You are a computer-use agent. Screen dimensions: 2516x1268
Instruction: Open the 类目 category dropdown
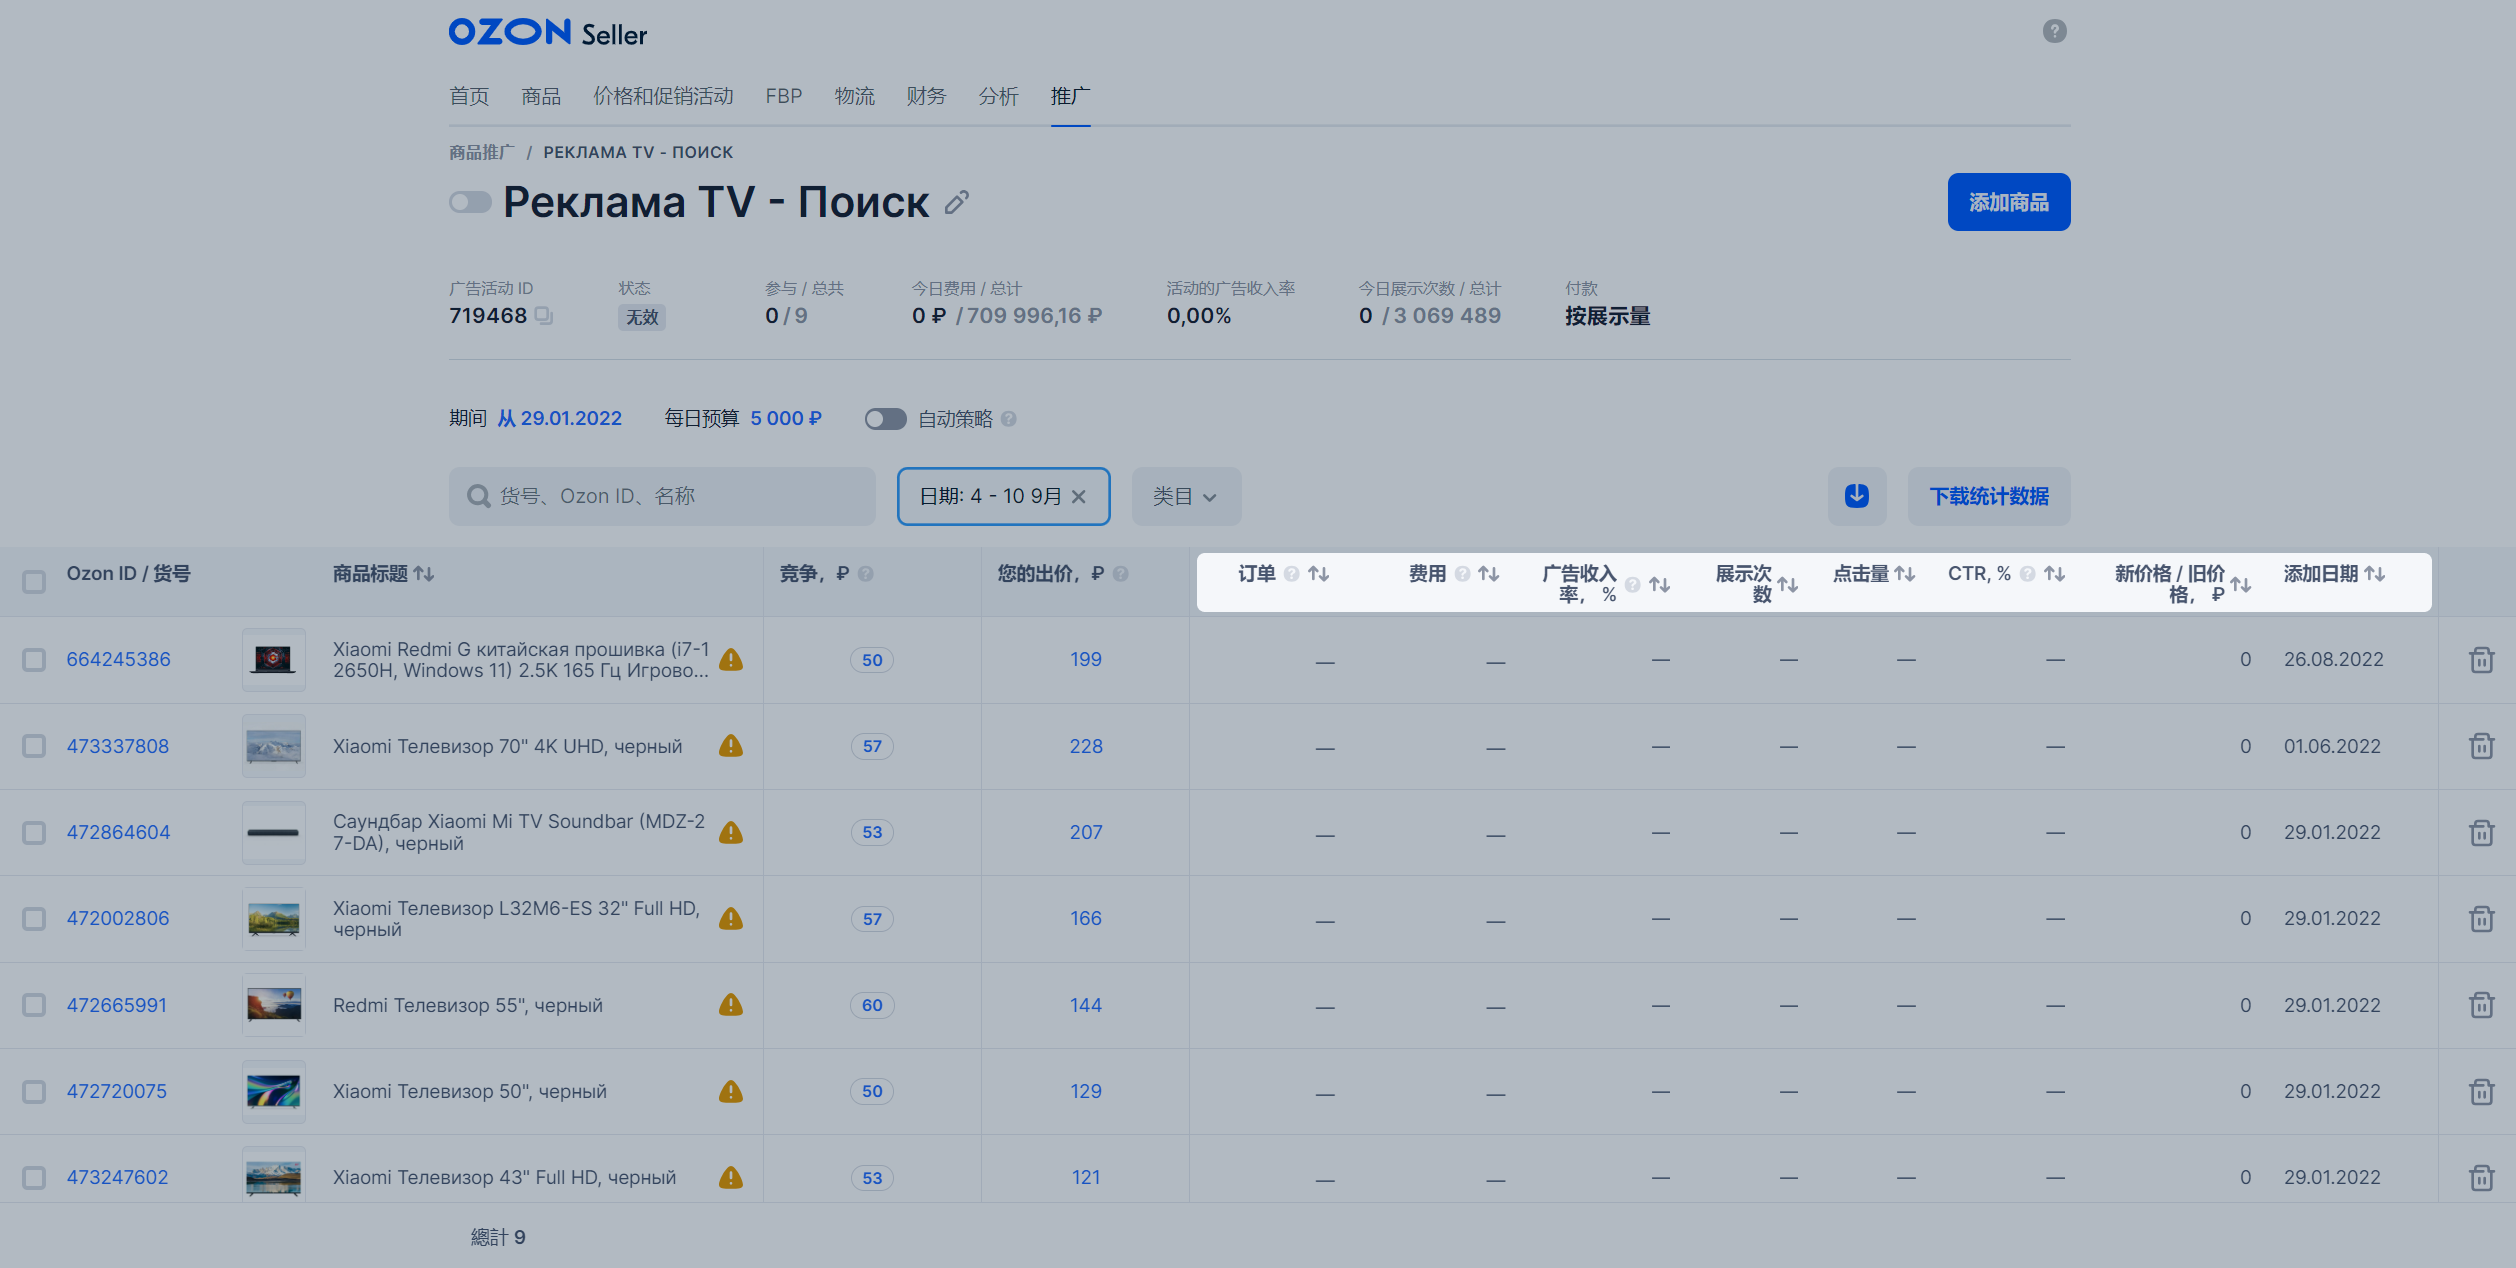click(1186, 496)
